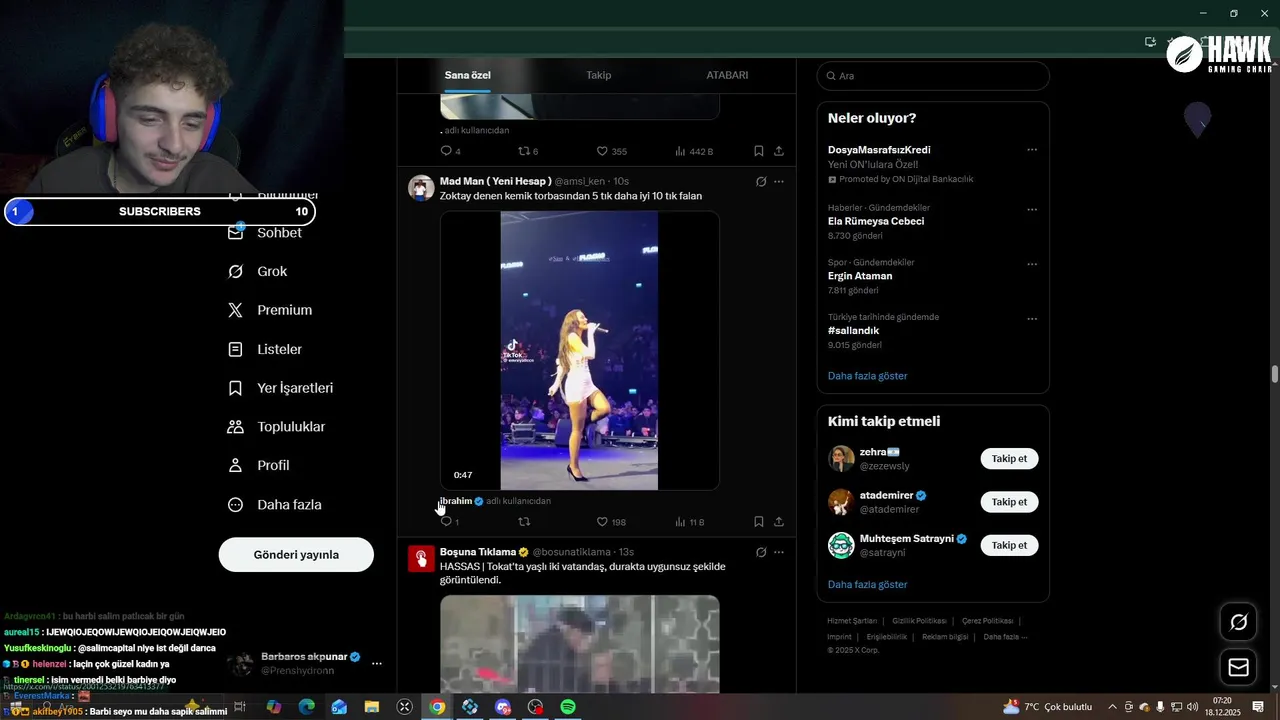Open Boşuna Tıklama profile avatar
Viewport: 1280px width, 720px height.
[x=421, y=558]
